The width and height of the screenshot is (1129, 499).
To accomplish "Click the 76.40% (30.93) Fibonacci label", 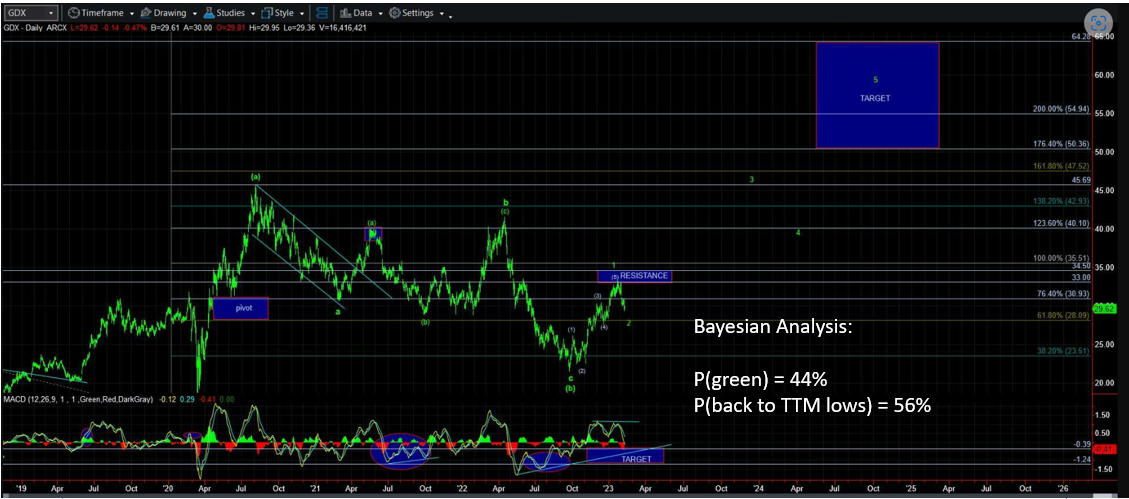I will 1062,293.
